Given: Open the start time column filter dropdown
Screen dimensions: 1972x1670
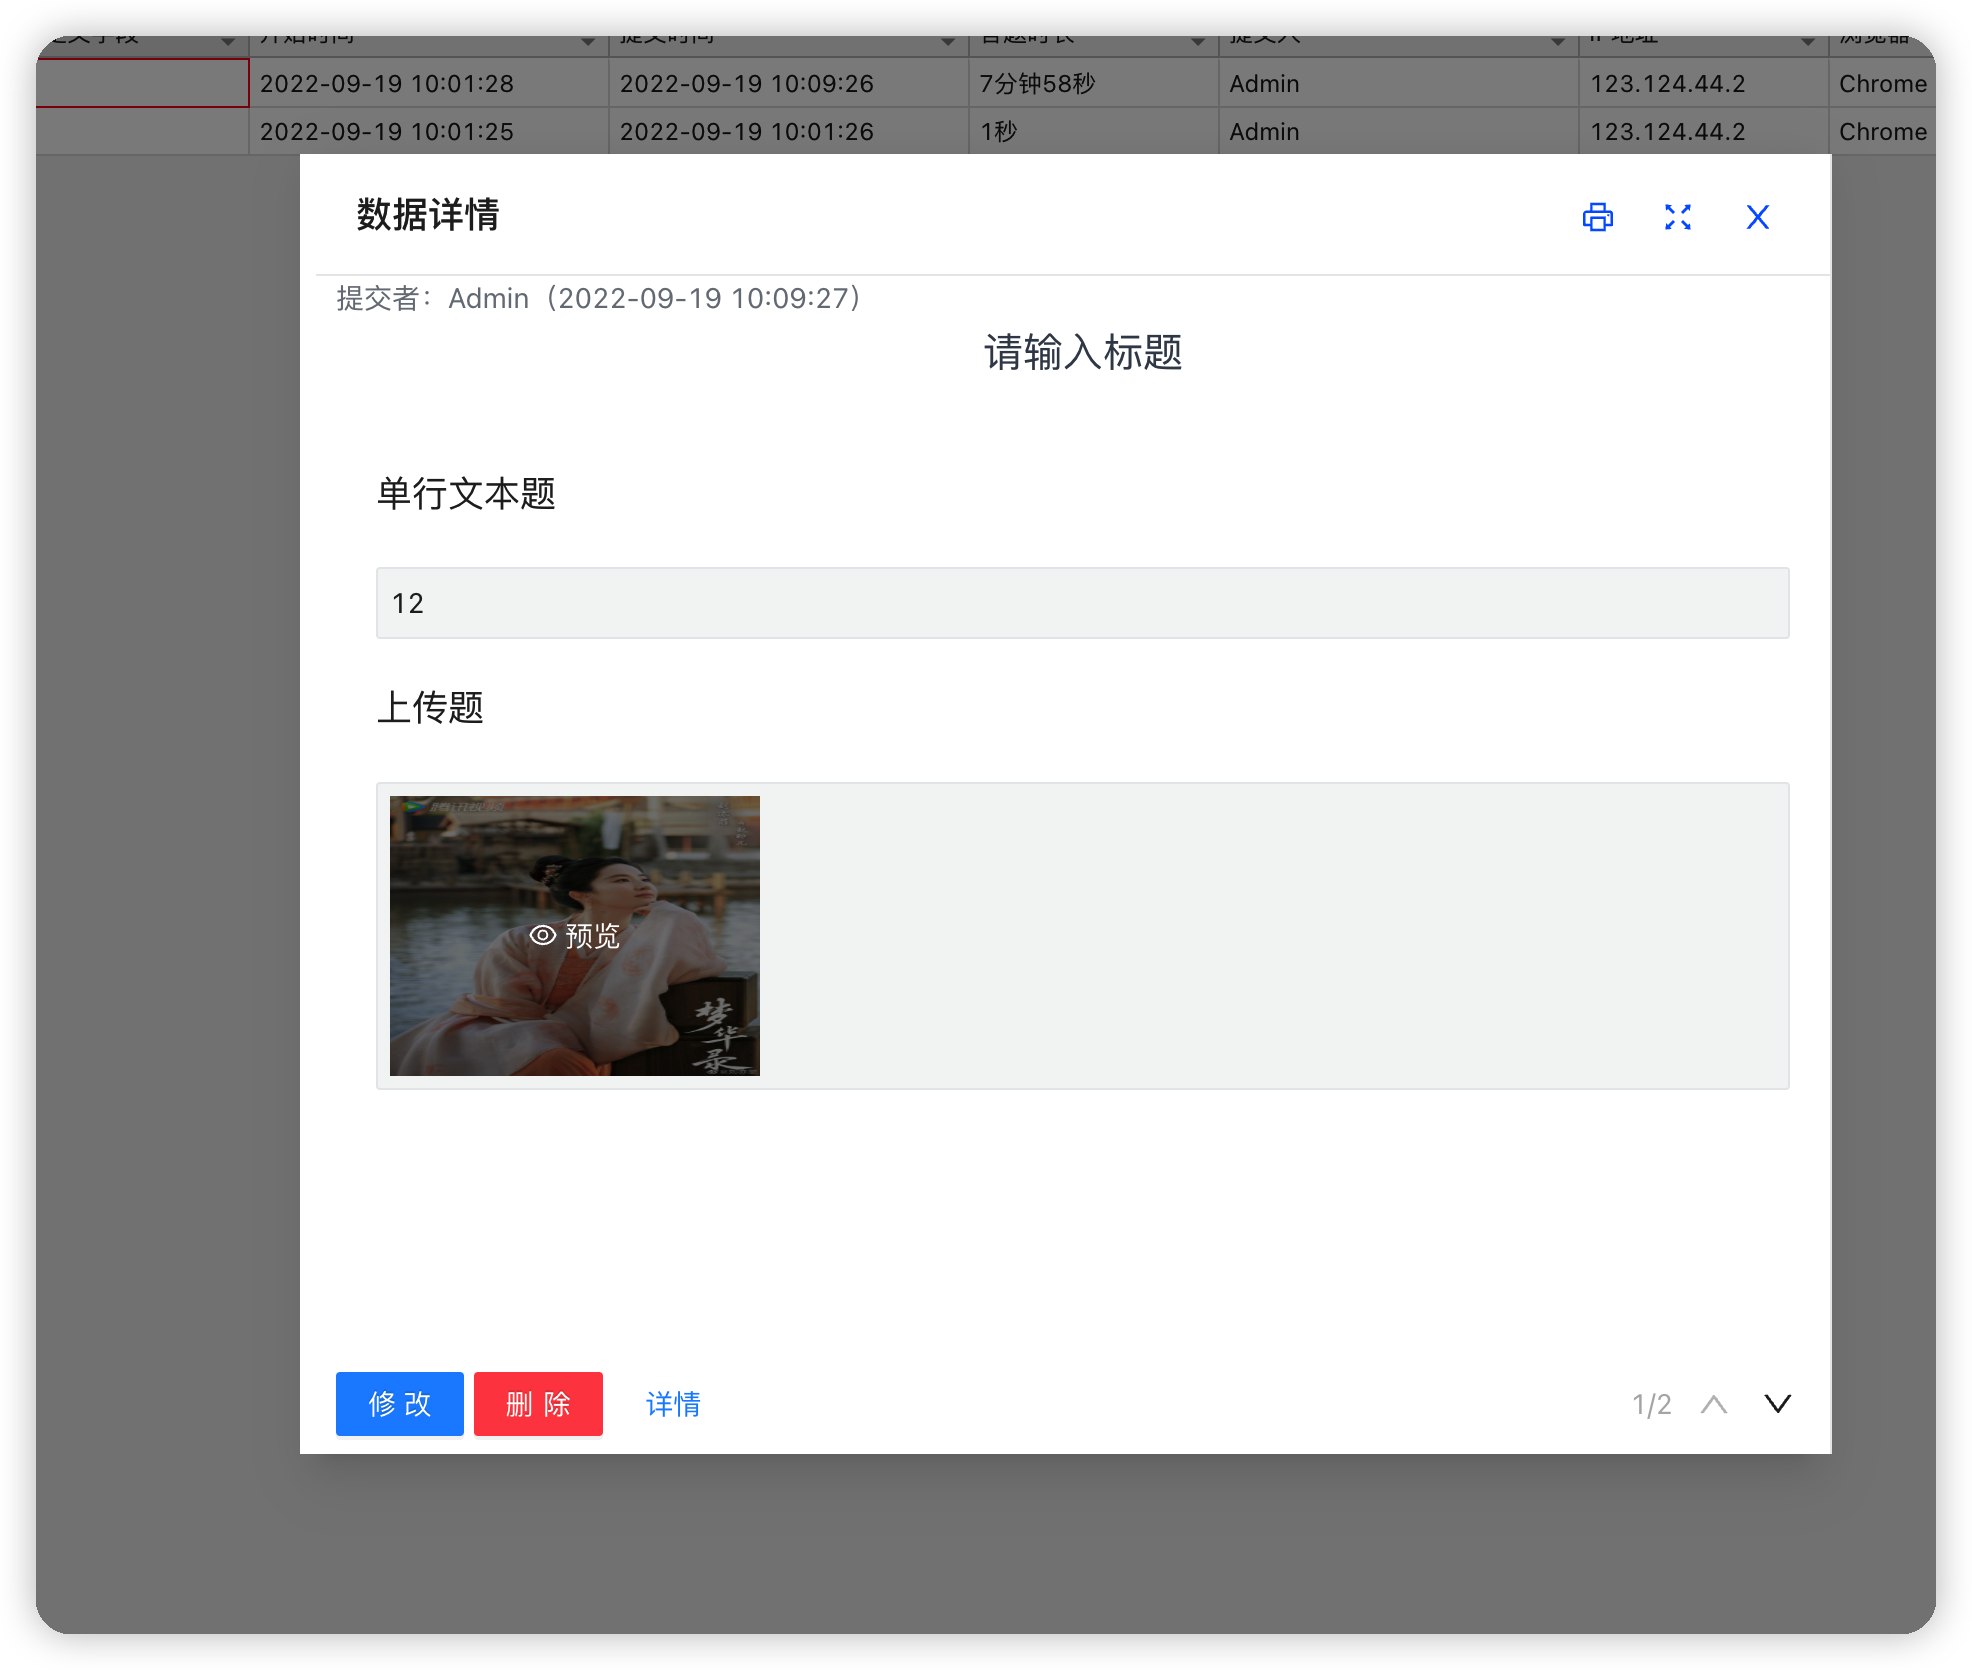Looking at the screenshot, I should point(588,41).
